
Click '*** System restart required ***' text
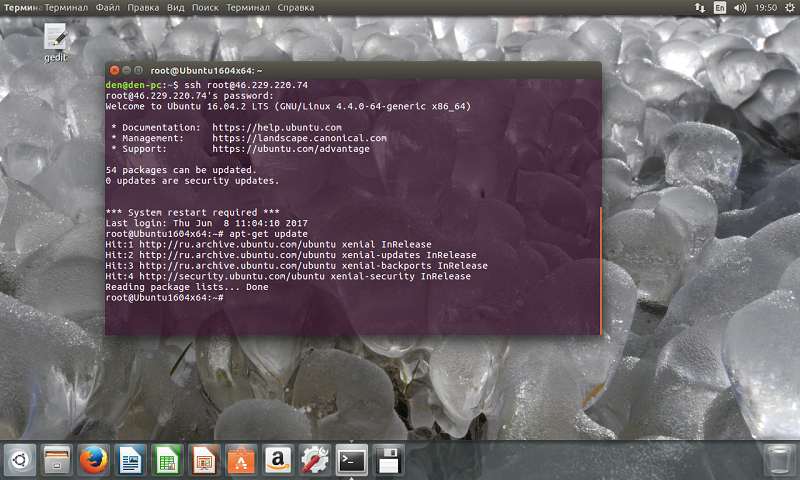[x=192, y=213]
